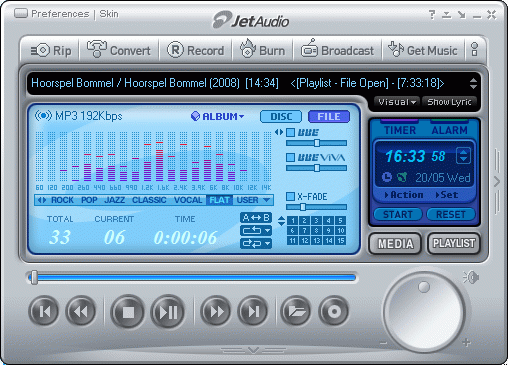Open the ALBUM dropdown menu

[218, 116]
